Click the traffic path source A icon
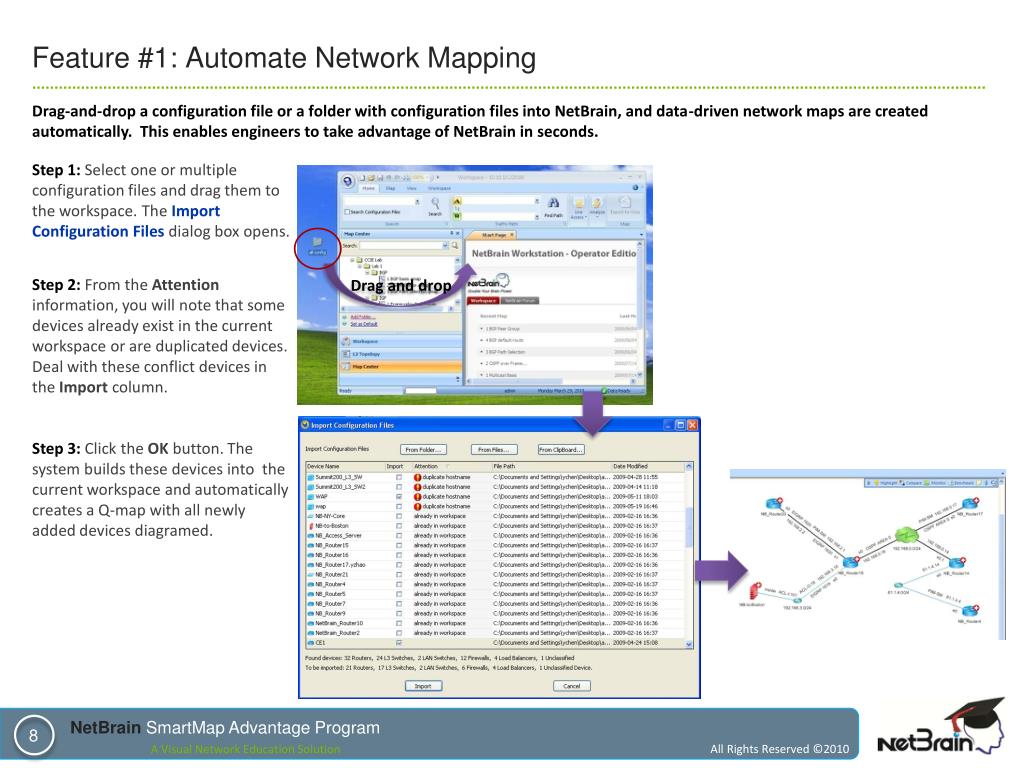Screen dimensions: 1024x768 click(457, 200)
